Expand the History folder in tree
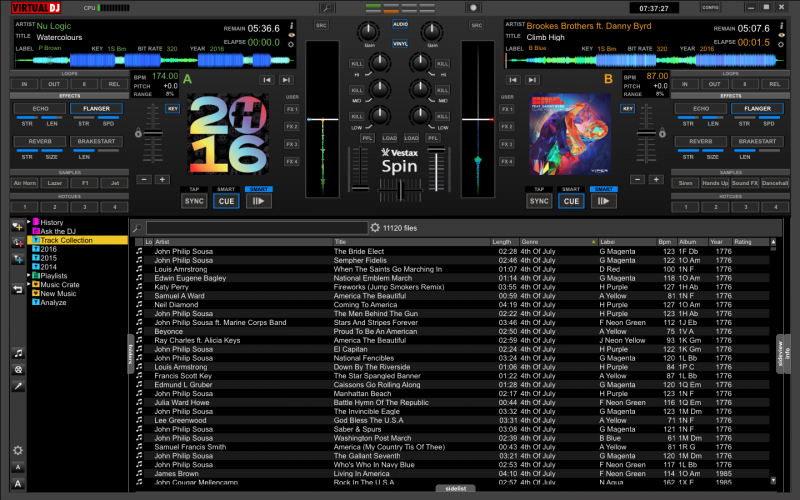 29,222
